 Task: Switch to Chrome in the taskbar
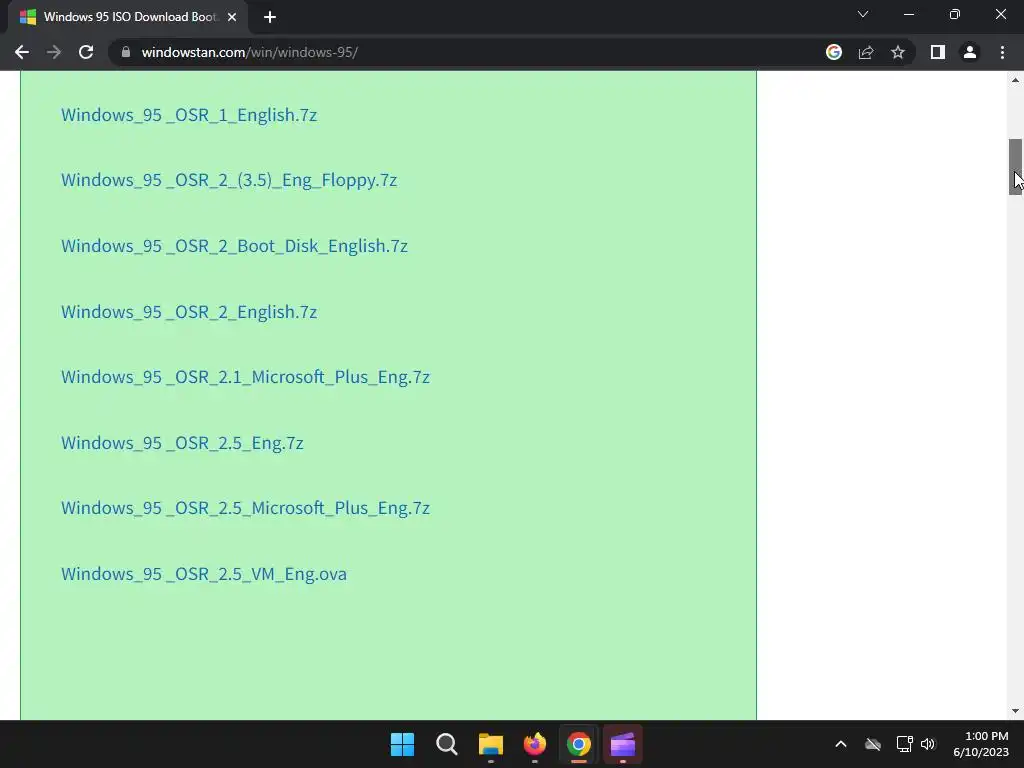pyautogui.click(x=579, y=744)
